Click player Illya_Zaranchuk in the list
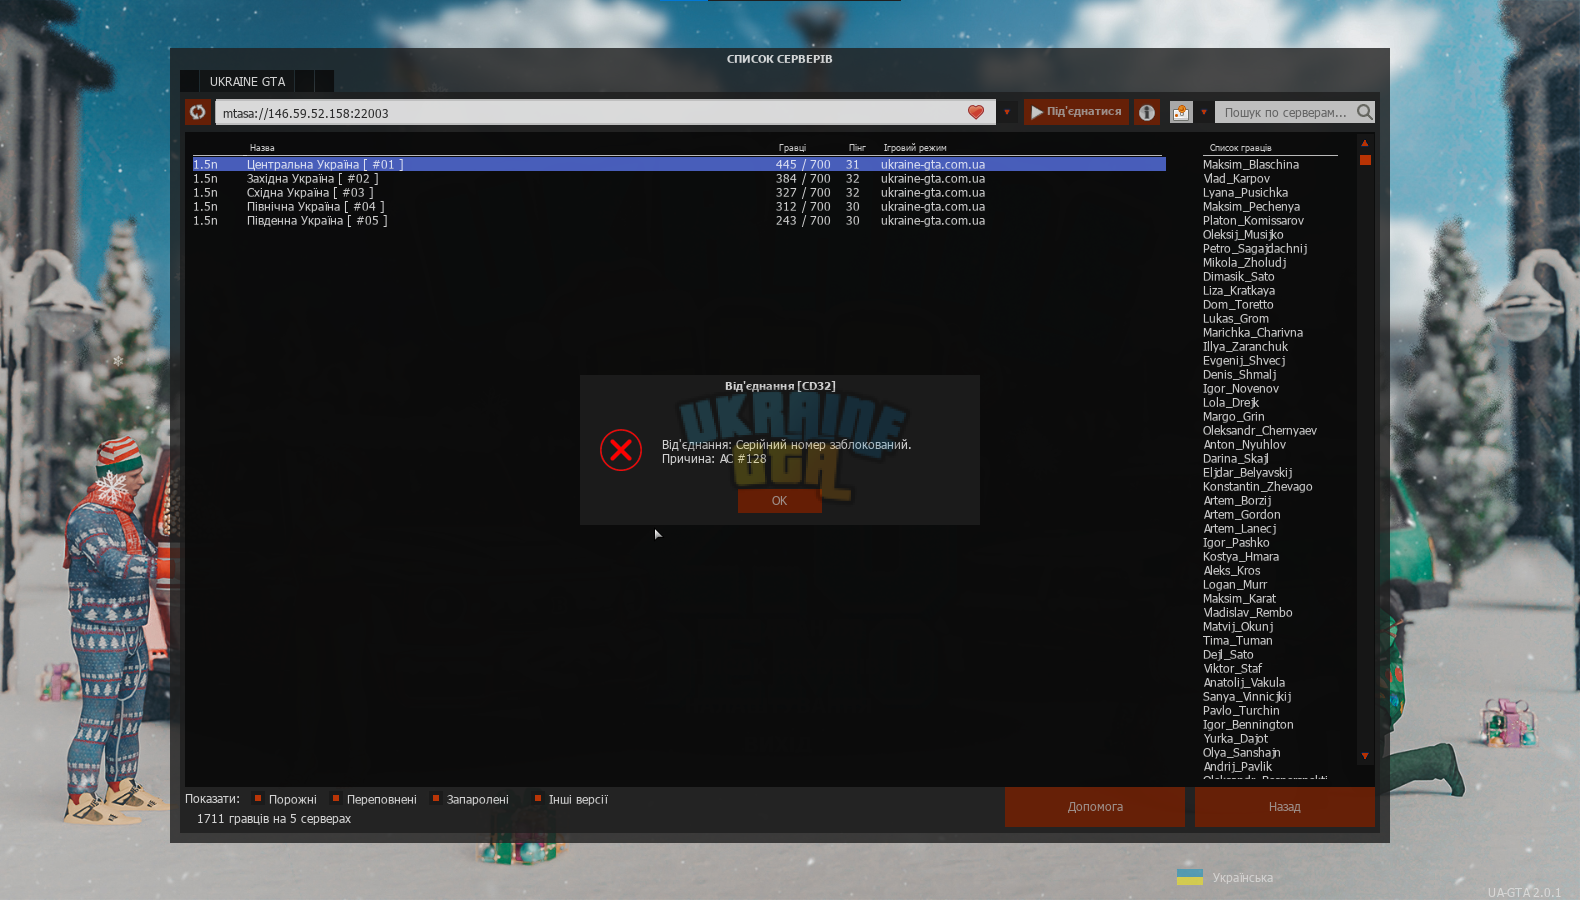 point(1245,346)
